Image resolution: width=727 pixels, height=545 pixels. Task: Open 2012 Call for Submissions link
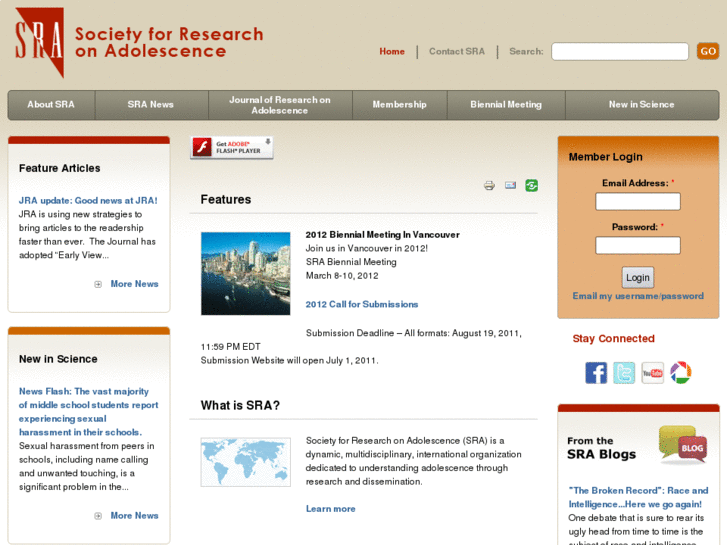pos(362,304)
